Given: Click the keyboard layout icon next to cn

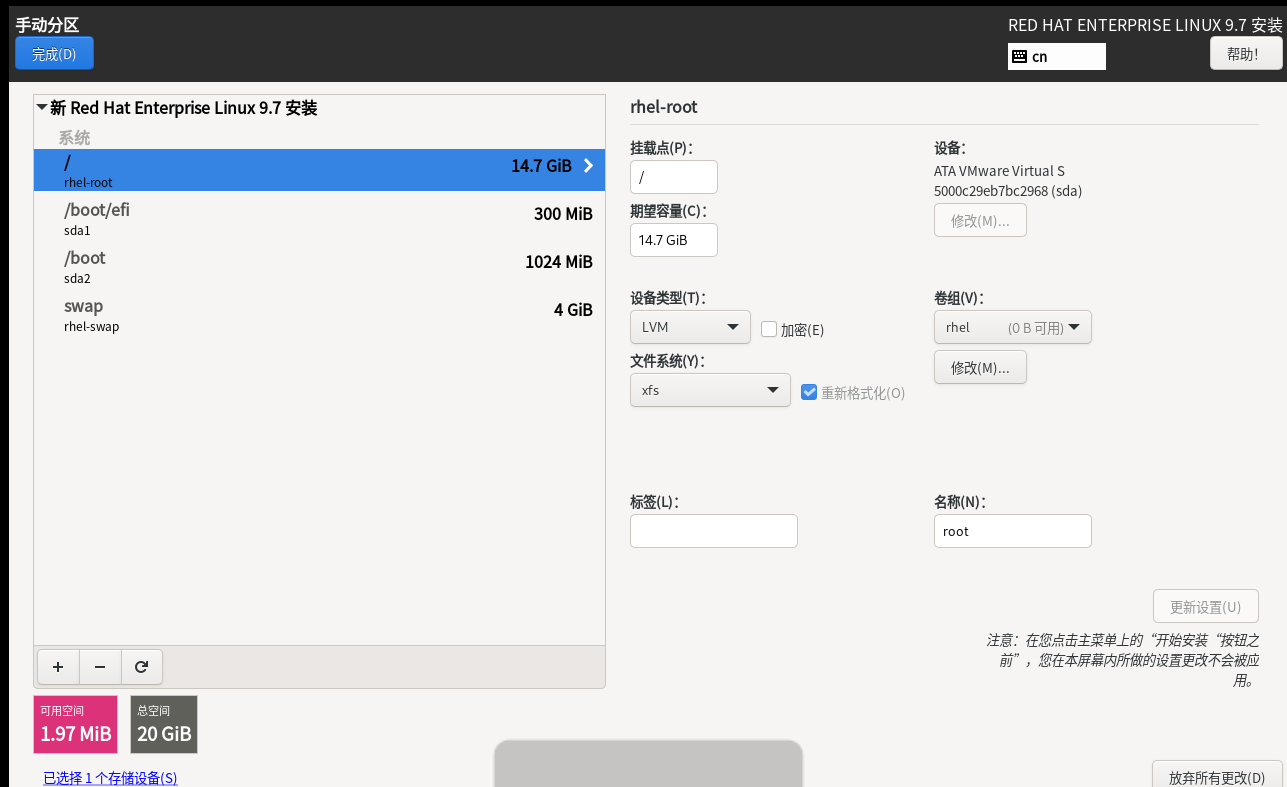Looking at the screenshot, I should tap(1019, 57).
